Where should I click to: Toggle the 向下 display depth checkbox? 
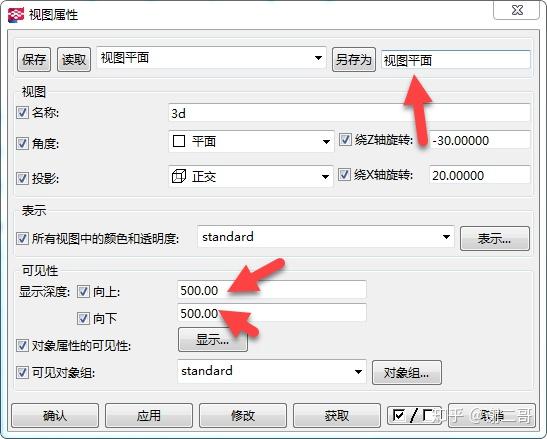[x=83, y=318]
